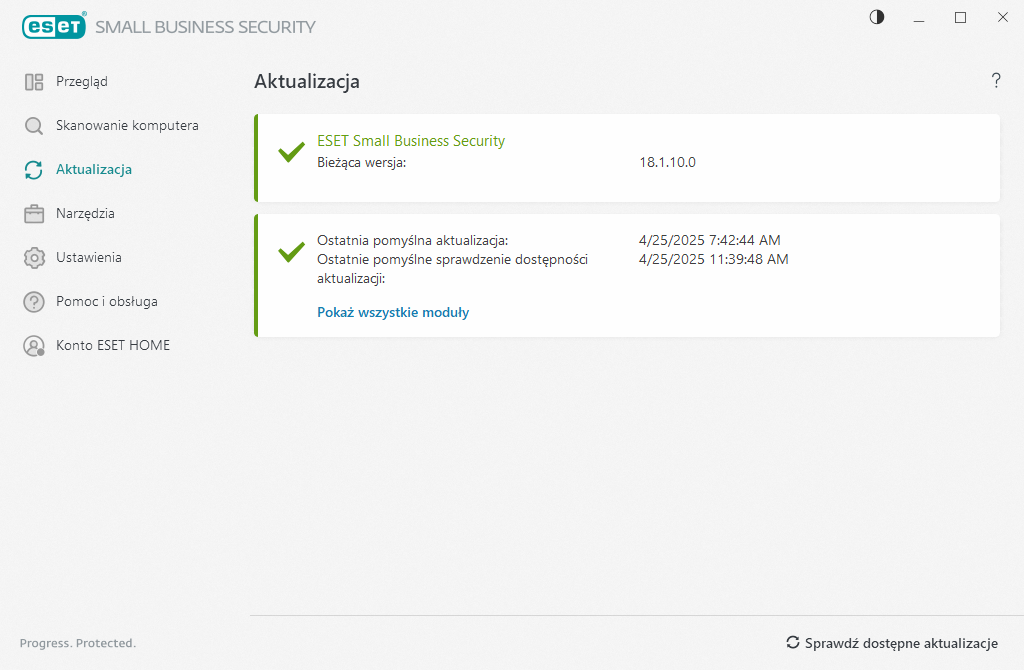Viewport: 1024px width, 670px height.
Task: Maximize the ESET window
Action: pos(960,17)
